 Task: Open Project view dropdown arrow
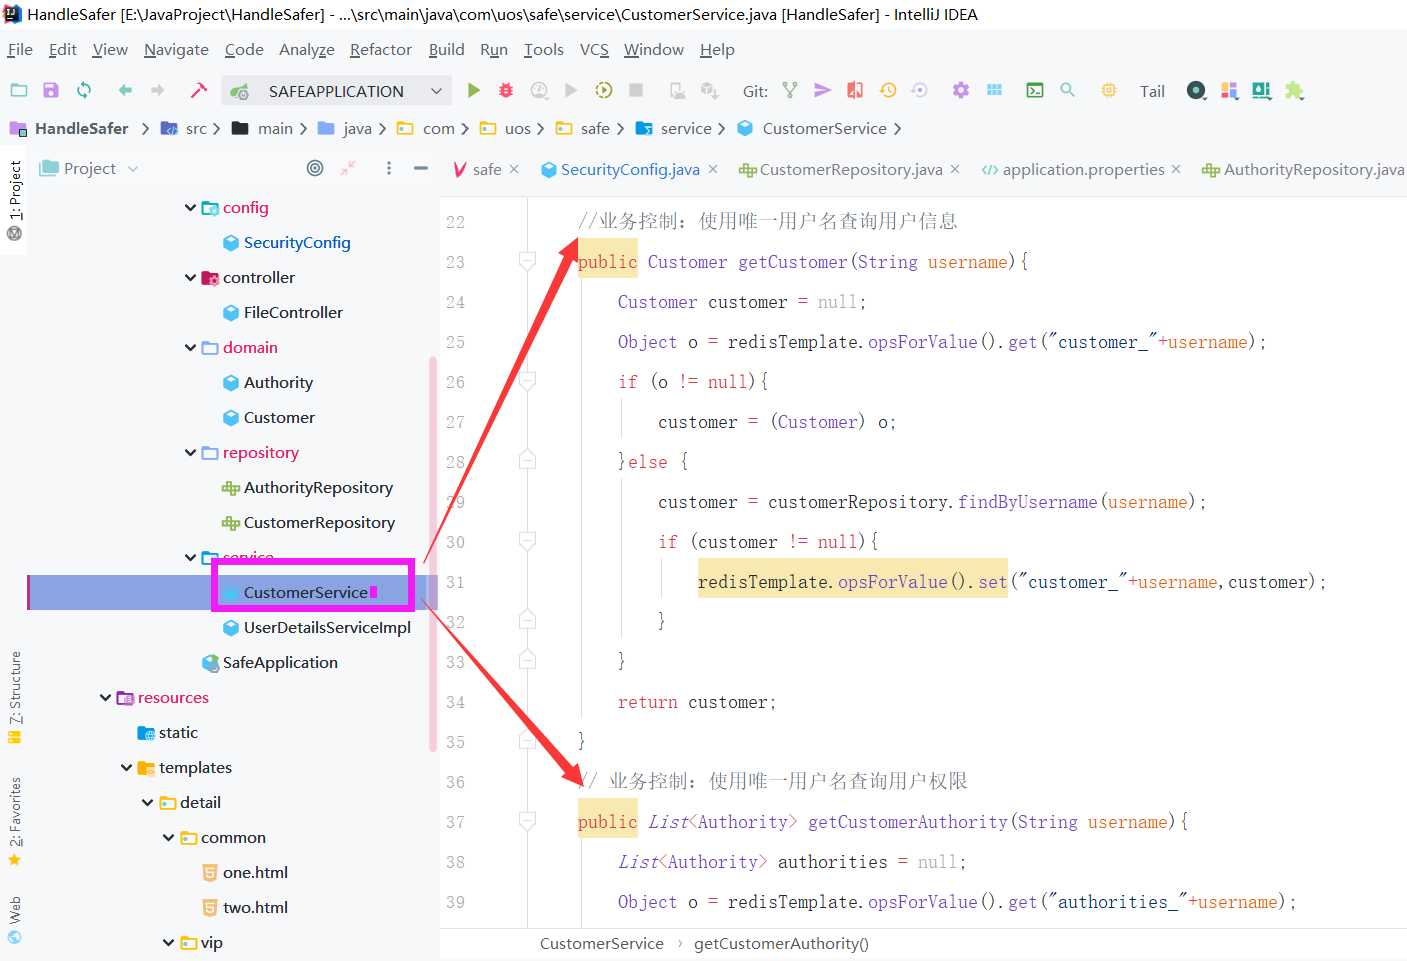(x=133, y=168)
